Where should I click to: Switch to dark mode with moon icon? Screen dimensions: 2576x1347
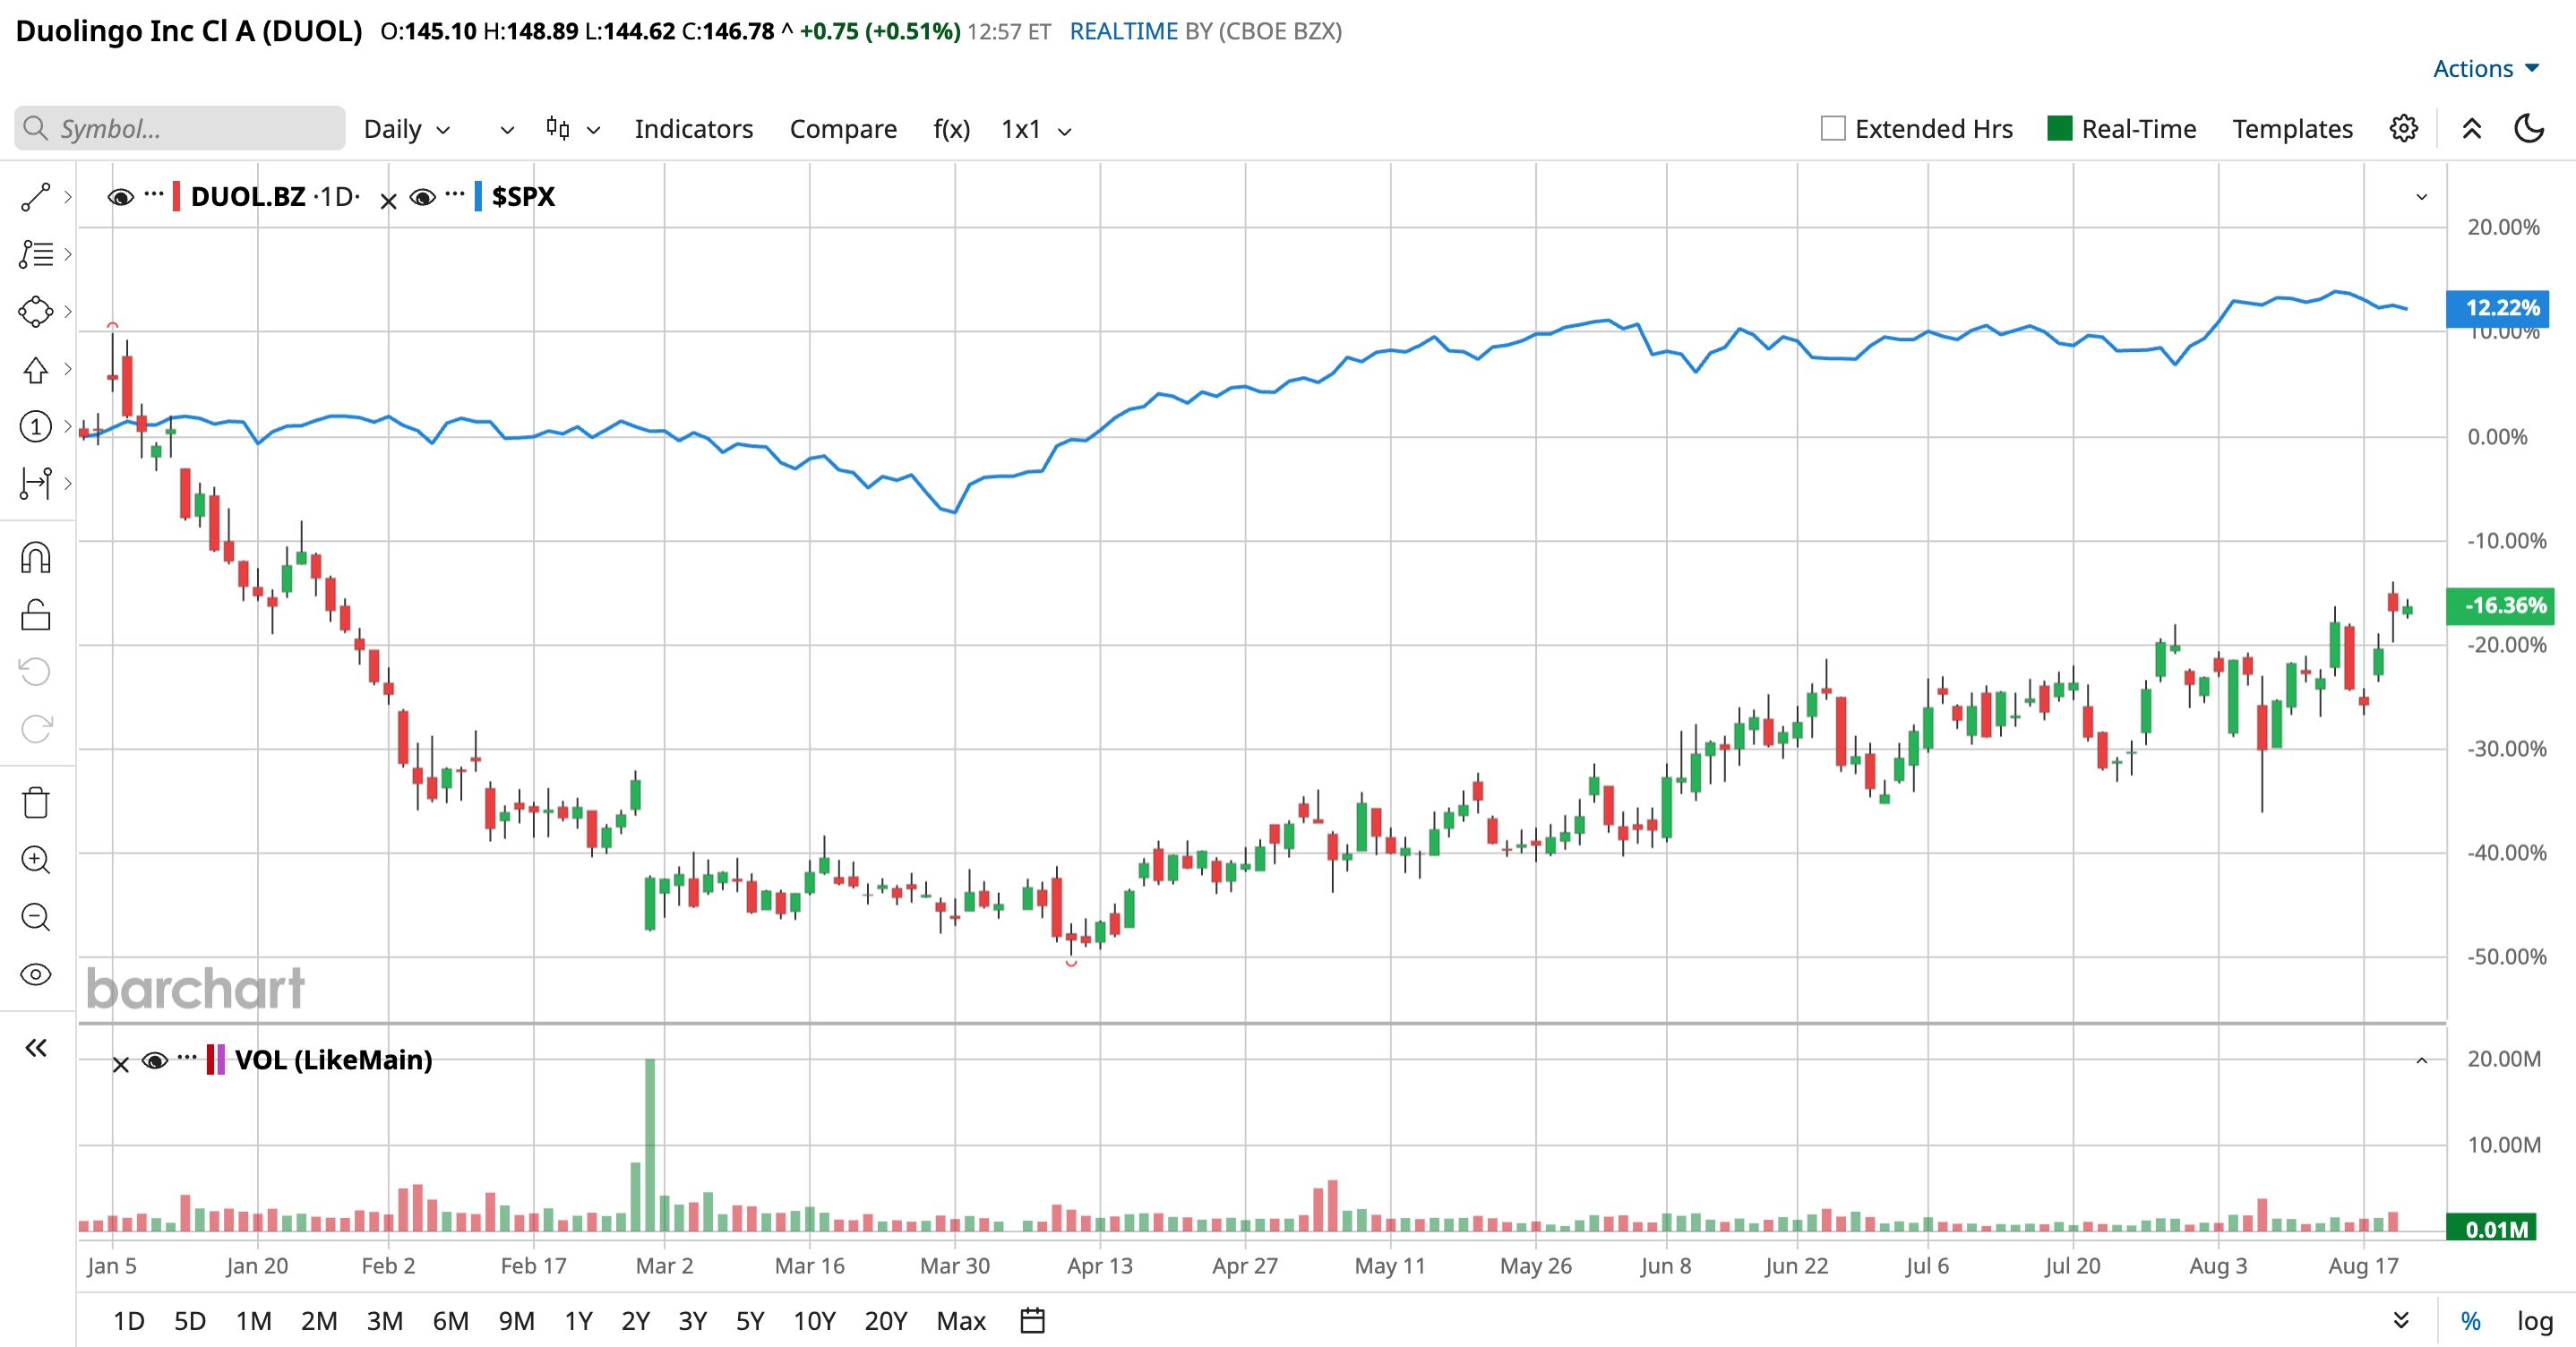coord(2529,129)
